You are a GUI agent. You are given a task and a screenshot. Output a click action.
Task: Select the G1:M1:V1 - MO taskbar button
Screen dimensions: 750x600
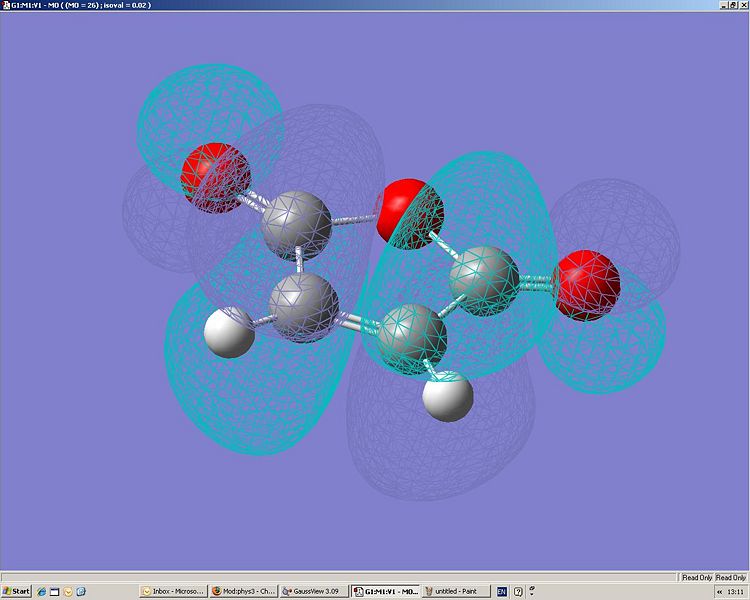pos(386,591)
